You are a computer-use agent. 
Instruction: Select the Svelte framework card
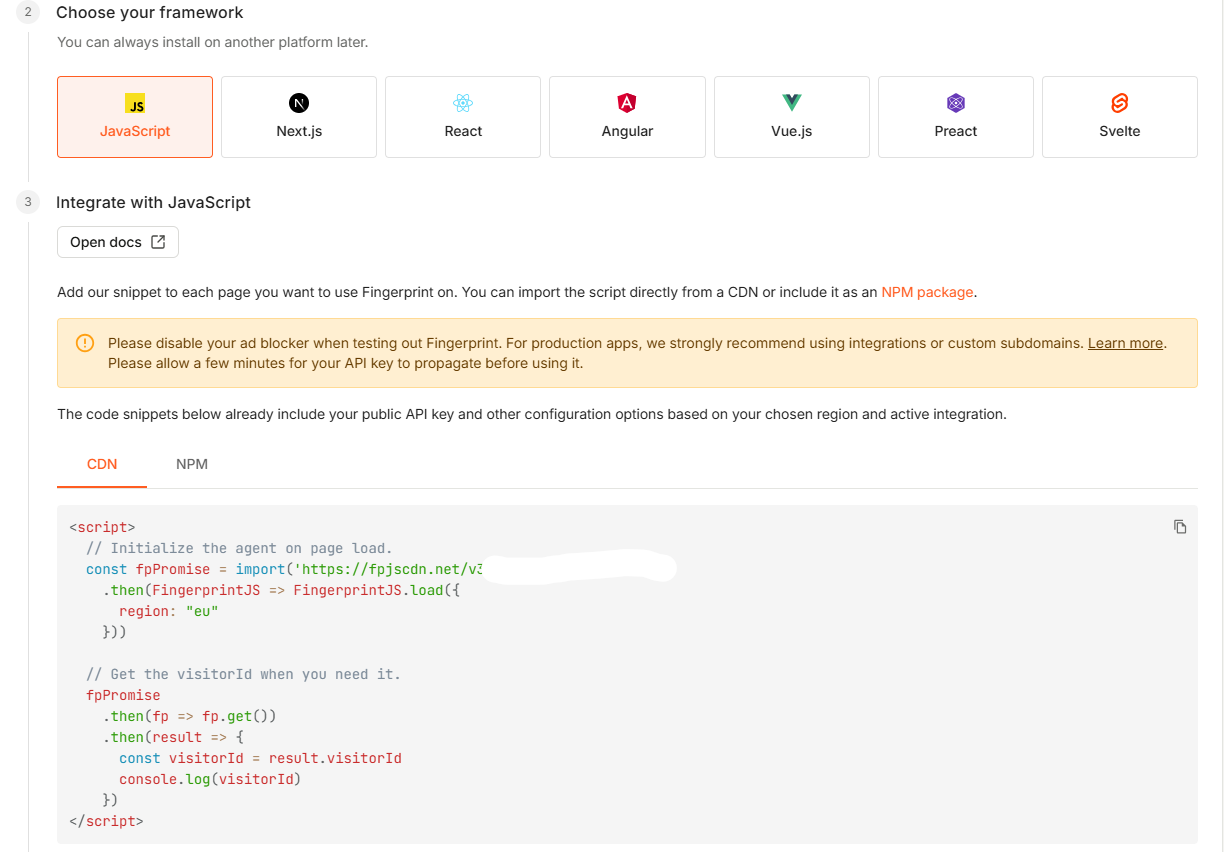point(1120,117)
